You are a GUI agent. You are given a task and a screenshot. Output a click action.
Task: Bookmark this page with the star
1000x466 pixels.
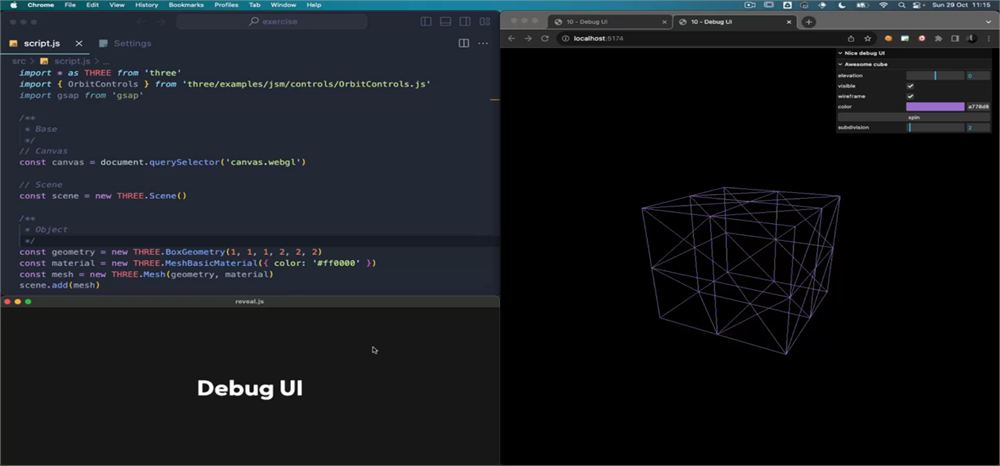(x=867, y=38)
